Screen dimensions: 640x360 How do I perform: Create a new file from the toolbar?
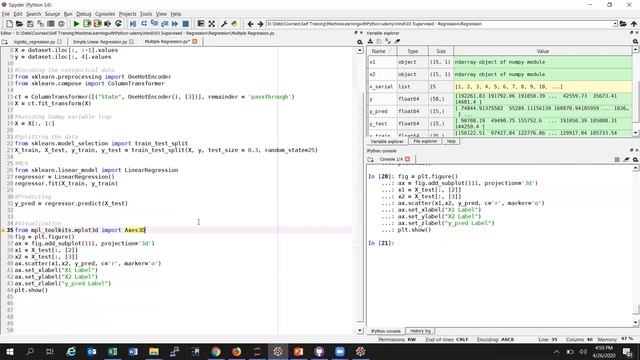(x=9, y=24)
